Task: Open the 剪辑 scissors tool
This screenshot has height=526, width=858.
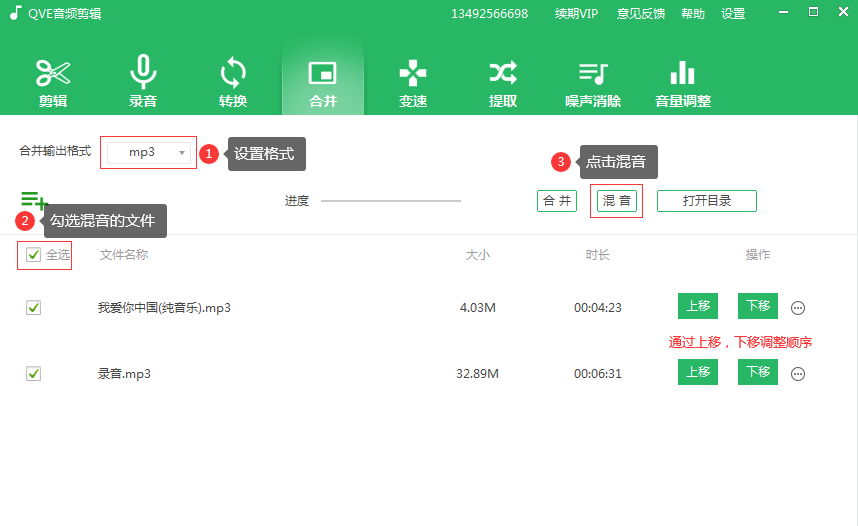Action: [x=53, y=82]
